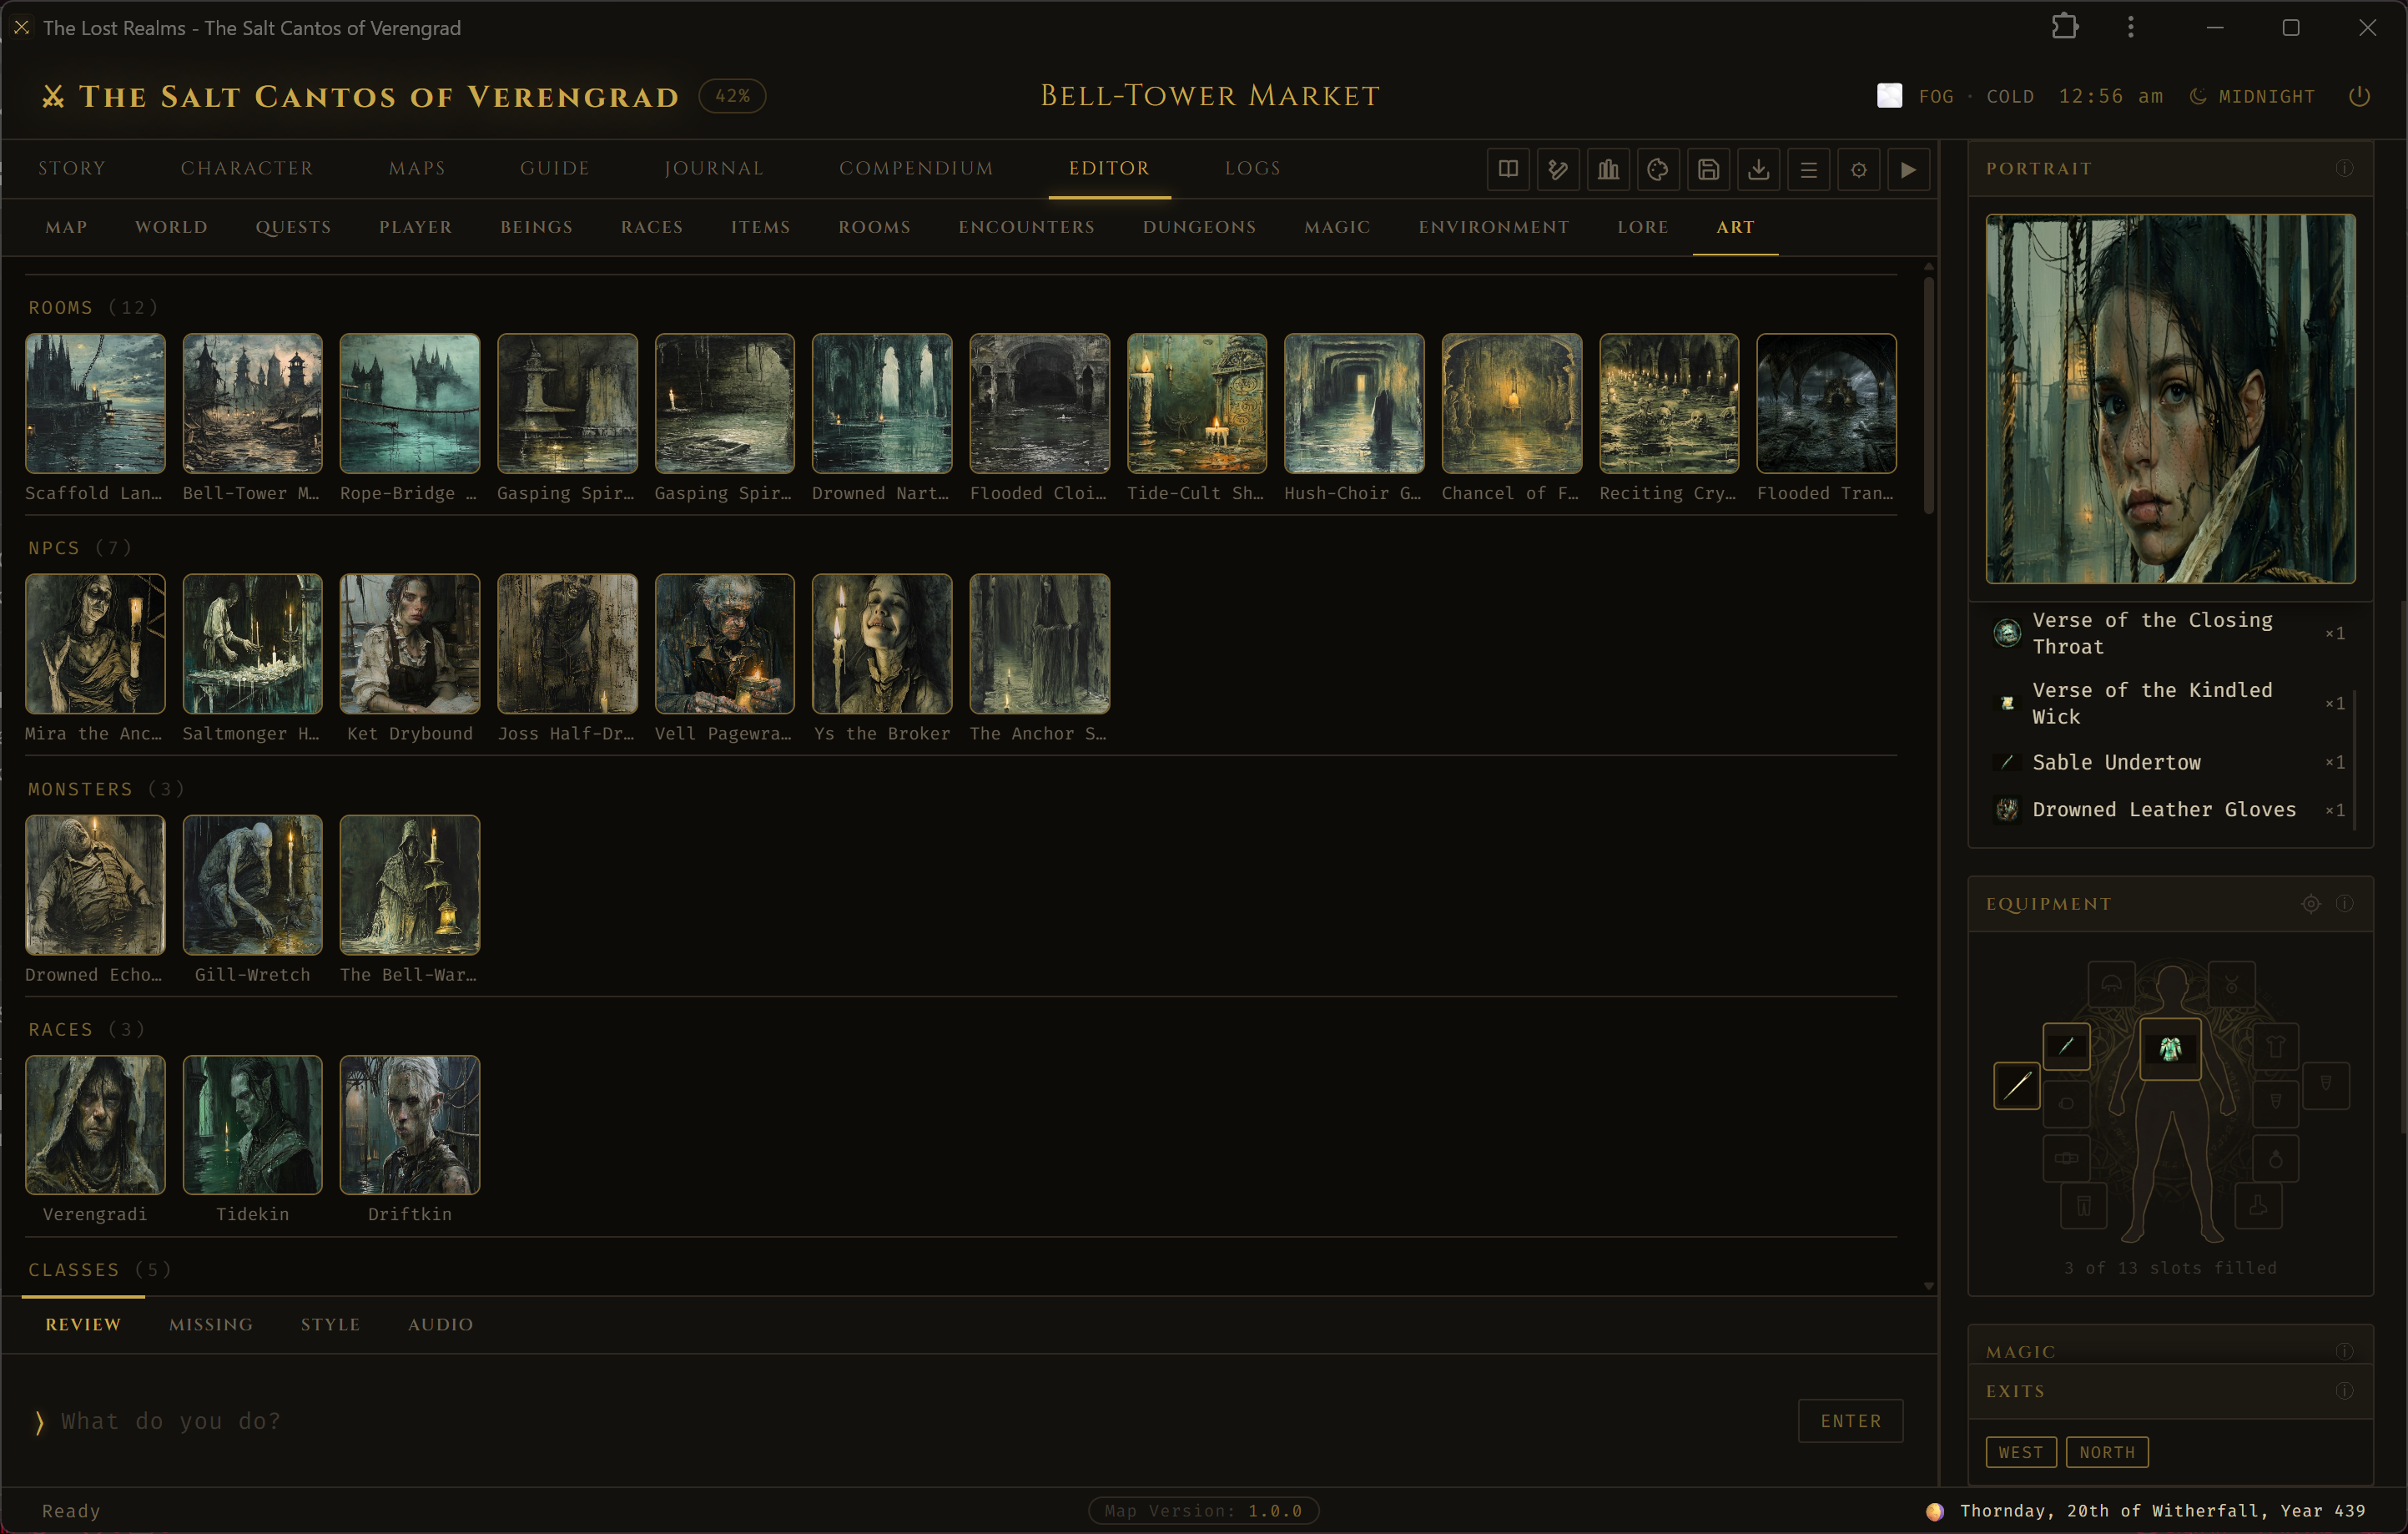Switch to the Style tab
2408x1534 pixels.
click(330, 1324)
